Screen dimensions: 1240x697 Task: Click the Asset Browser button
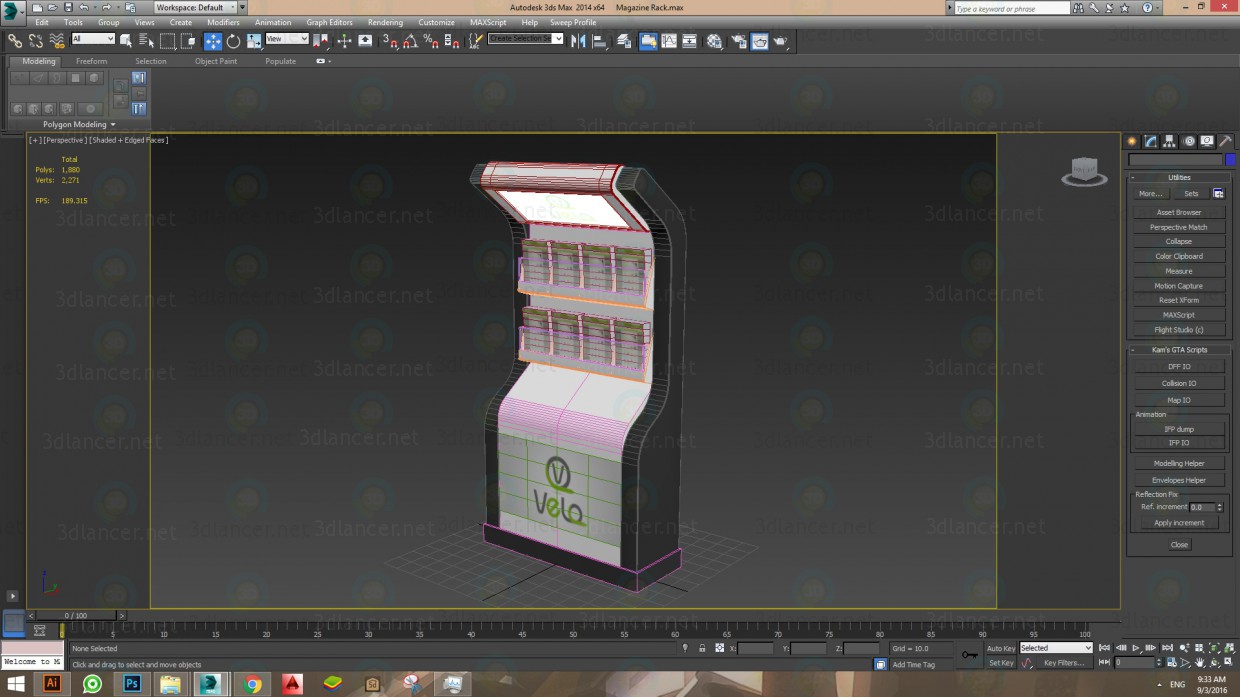(x=1179, y=213)
